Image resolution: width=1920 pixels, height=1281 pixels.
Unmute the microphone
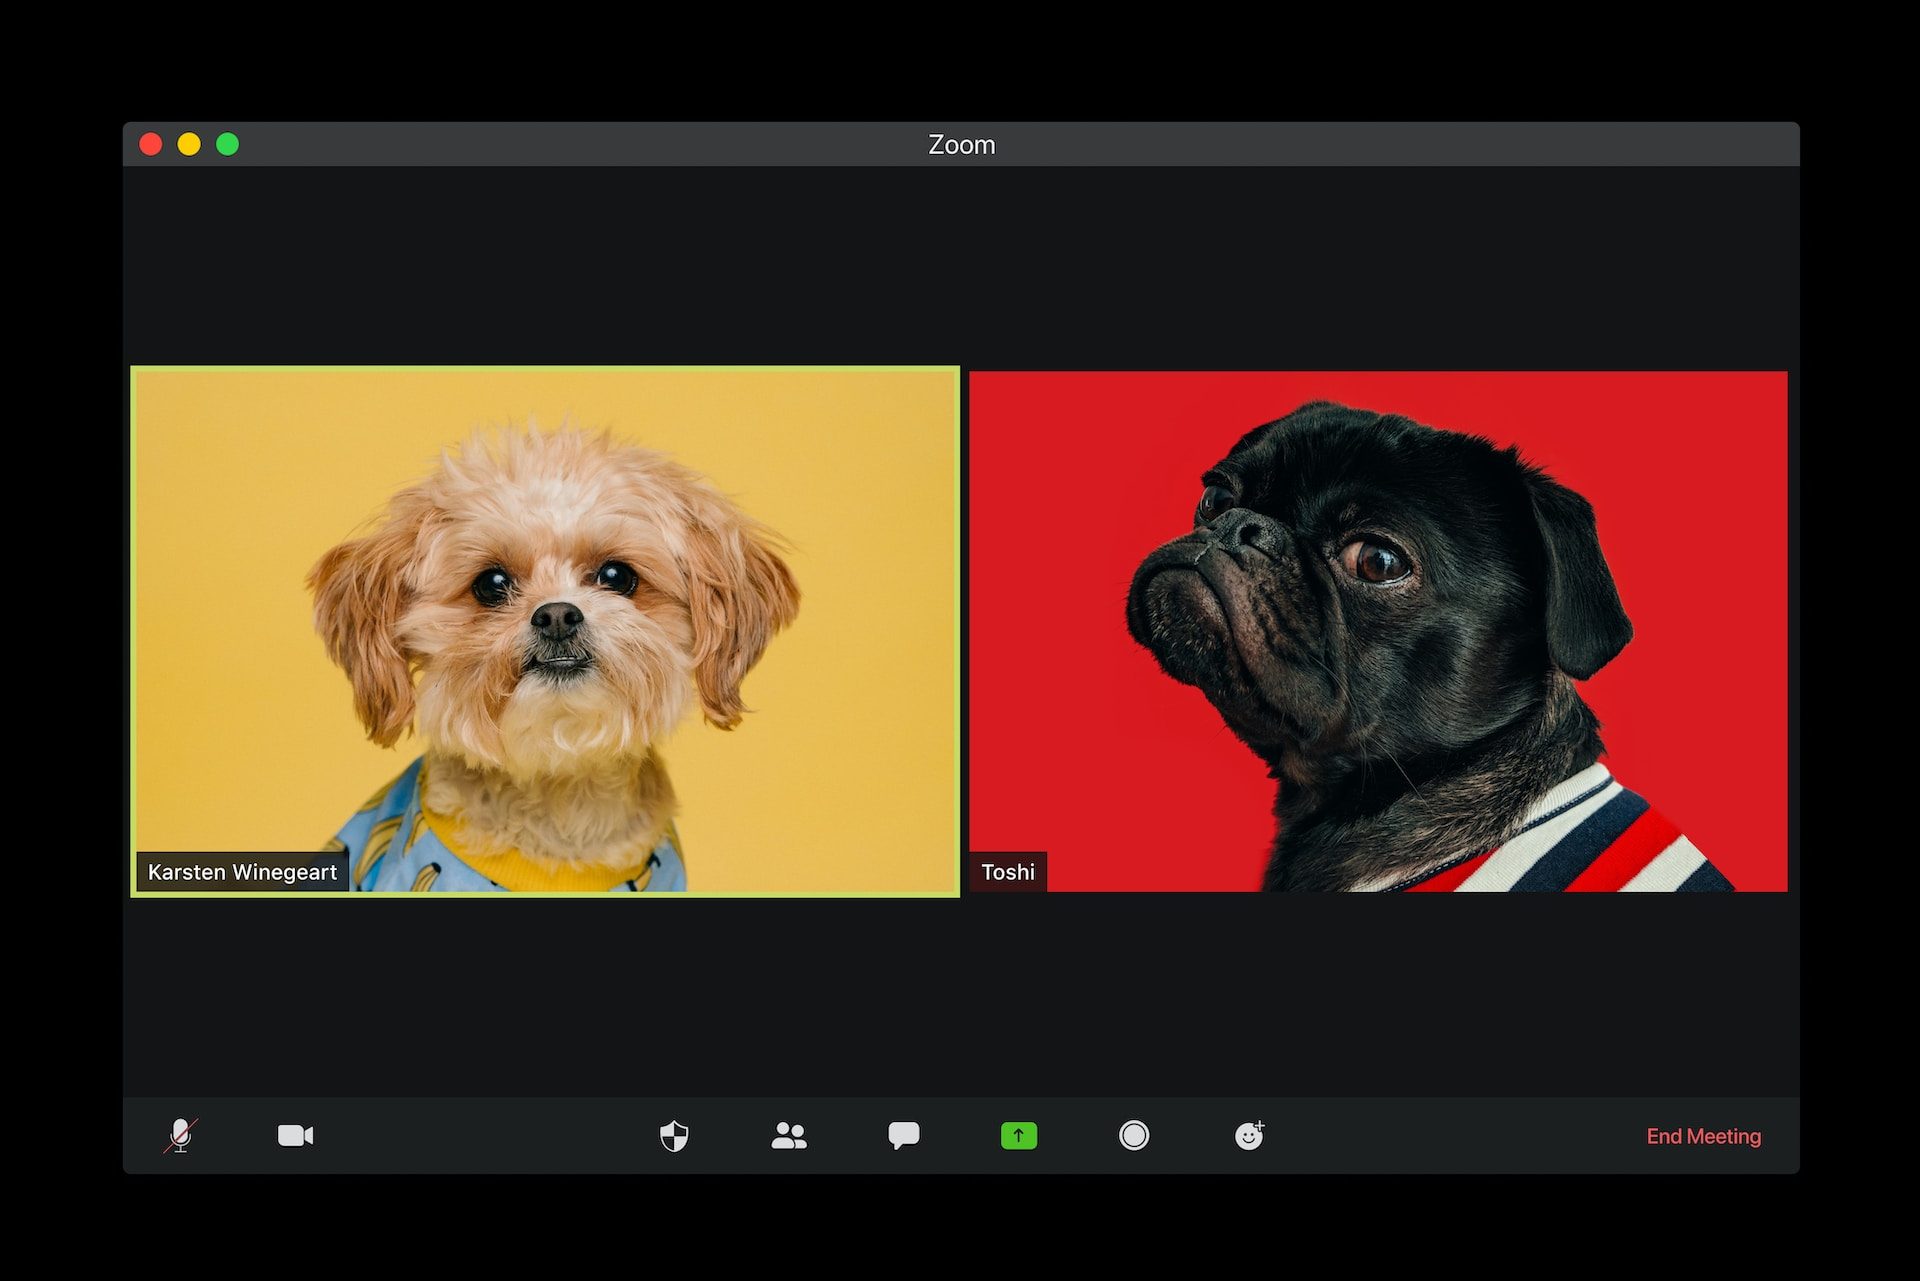[x=181, y=1136]
